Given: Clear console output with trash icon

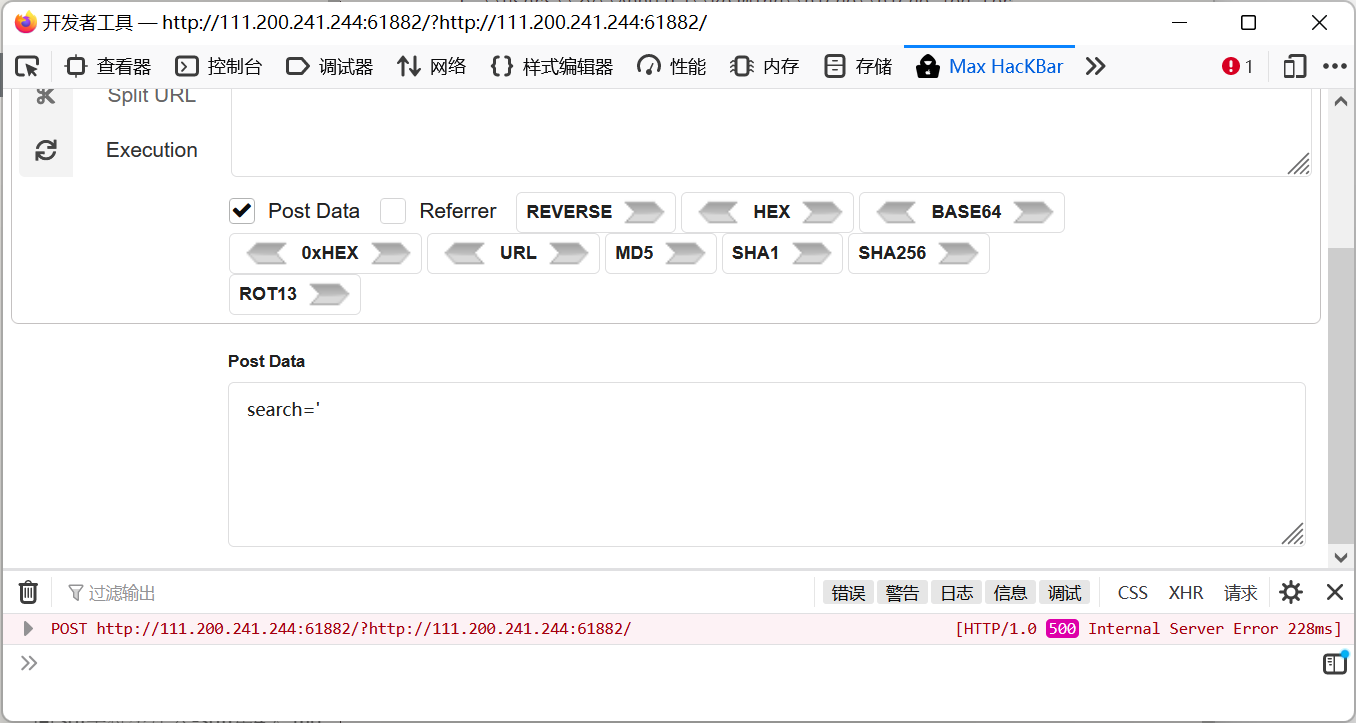Looking at the screenshot, I should (28, 592).
